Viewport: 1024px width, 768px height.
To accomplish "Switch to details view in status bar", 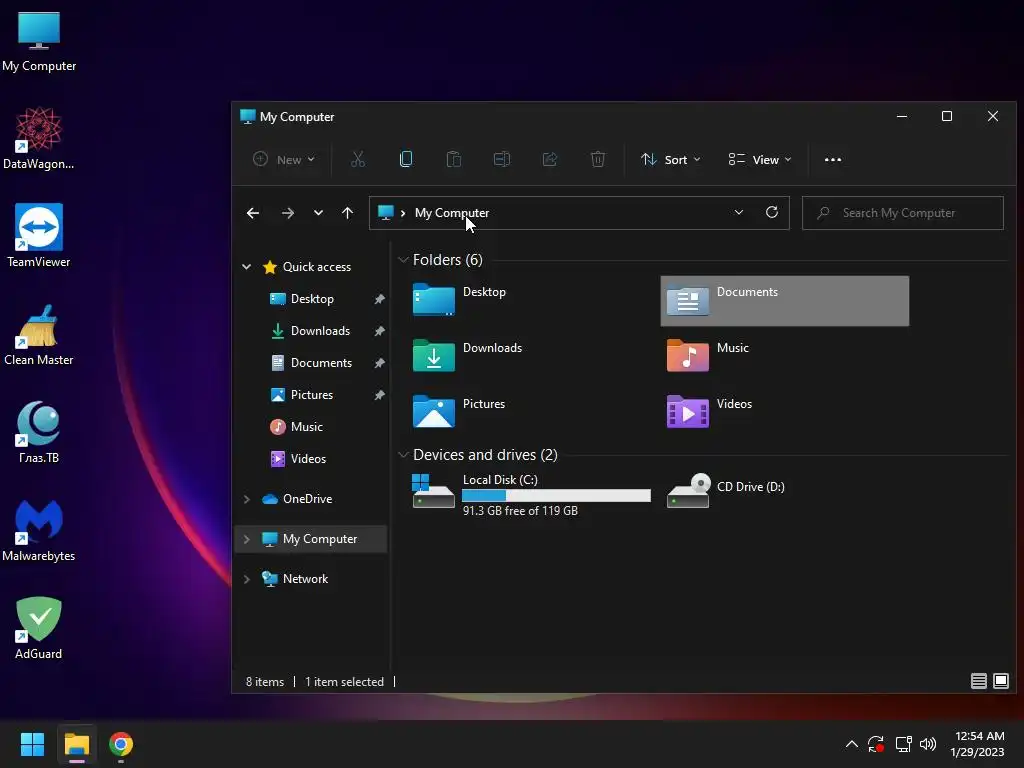I will [978, 681].
